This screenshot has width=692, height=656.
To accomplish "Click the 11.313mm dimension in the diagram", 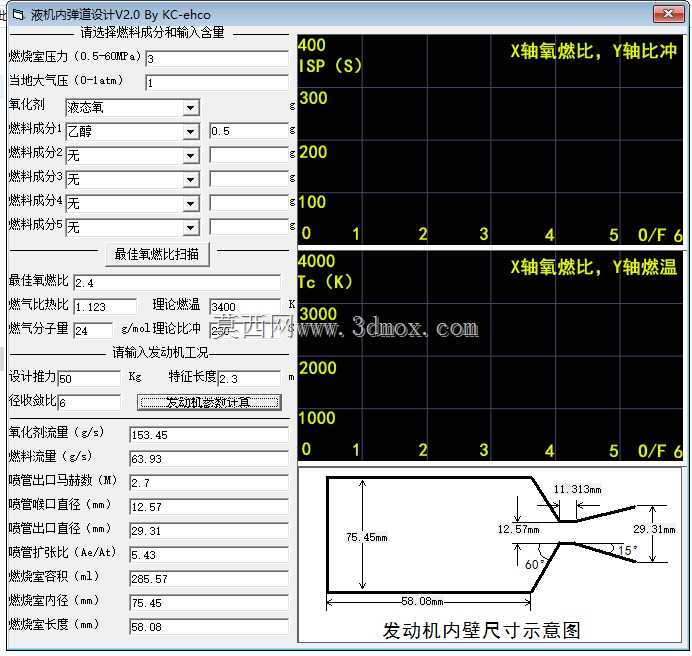I will (577, 489).
